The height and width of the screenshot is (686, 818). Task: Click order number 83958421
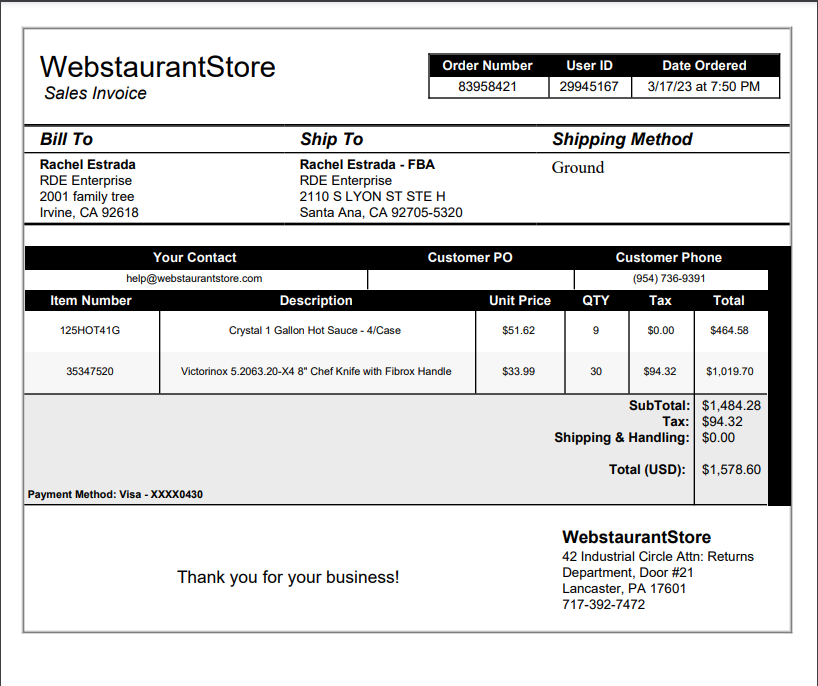(x=487, y=87)
